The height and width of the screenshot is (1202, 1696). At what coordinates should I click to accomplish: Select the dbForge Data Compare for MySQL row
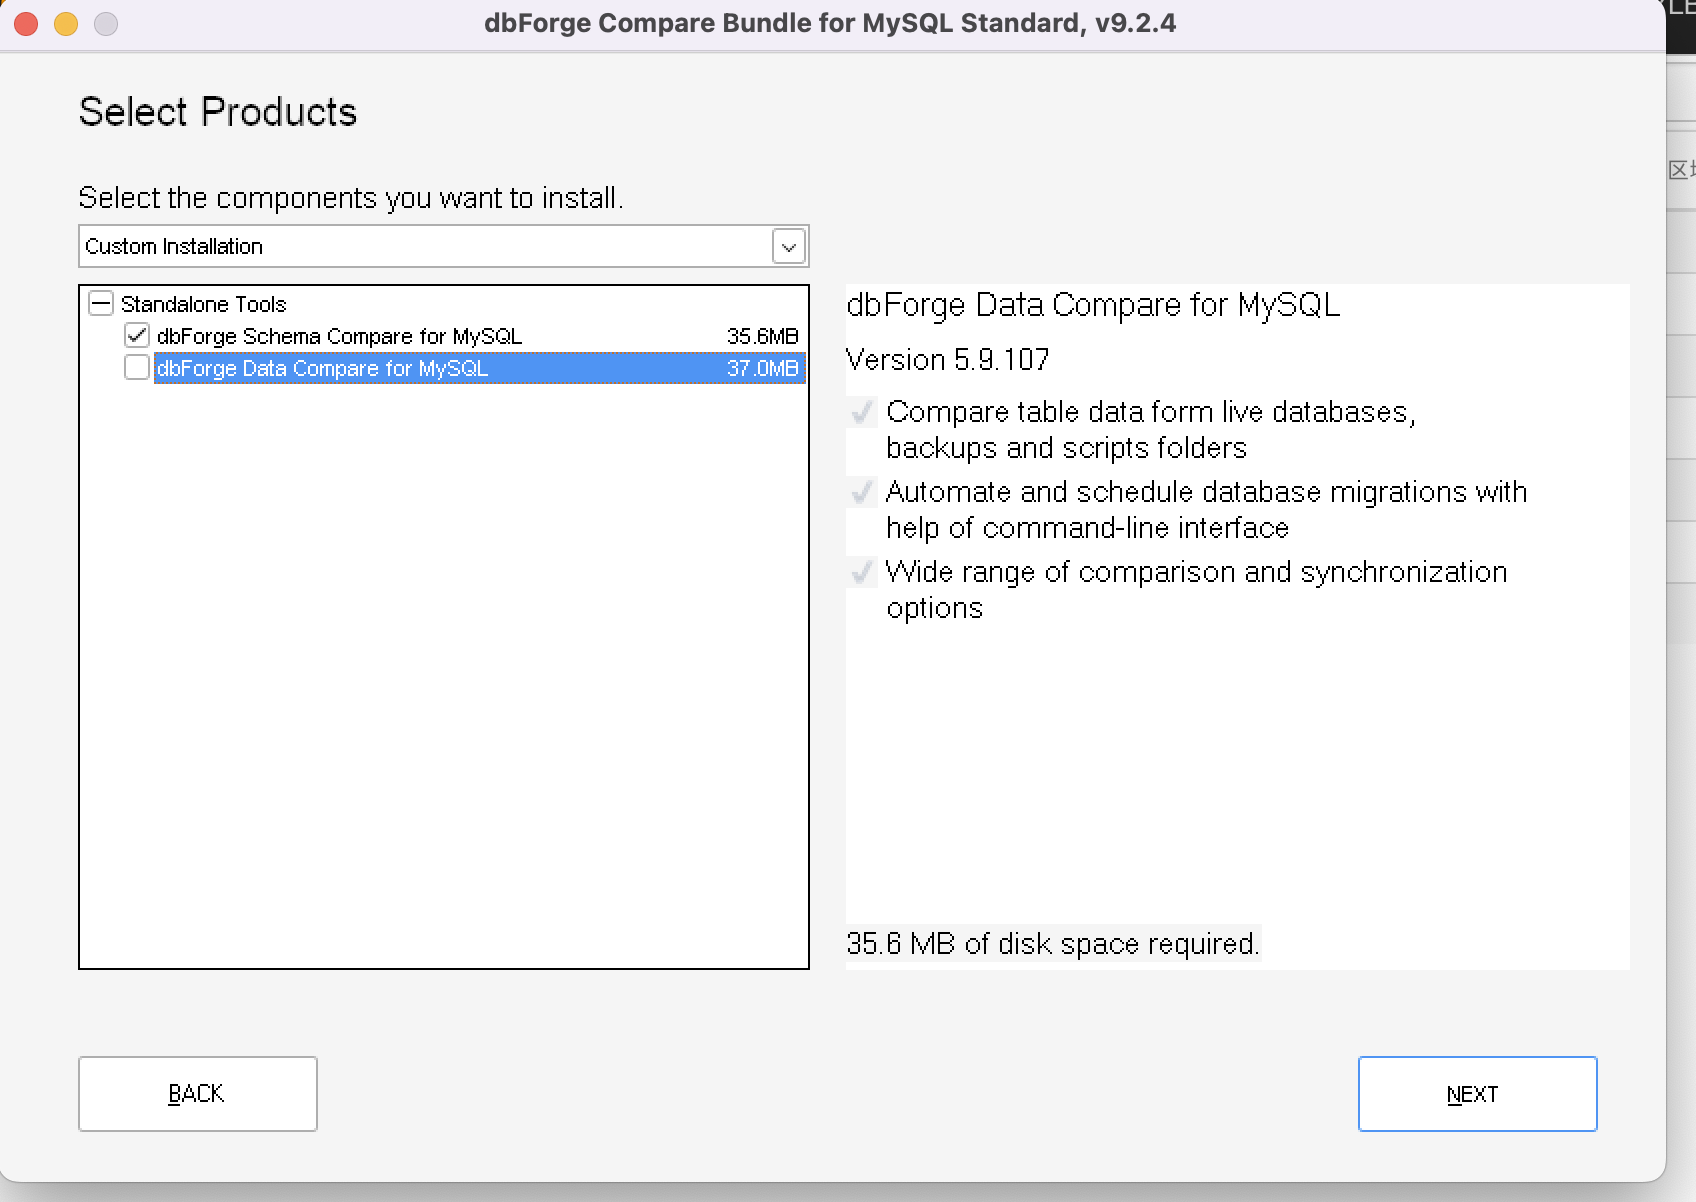click(480, 368)
